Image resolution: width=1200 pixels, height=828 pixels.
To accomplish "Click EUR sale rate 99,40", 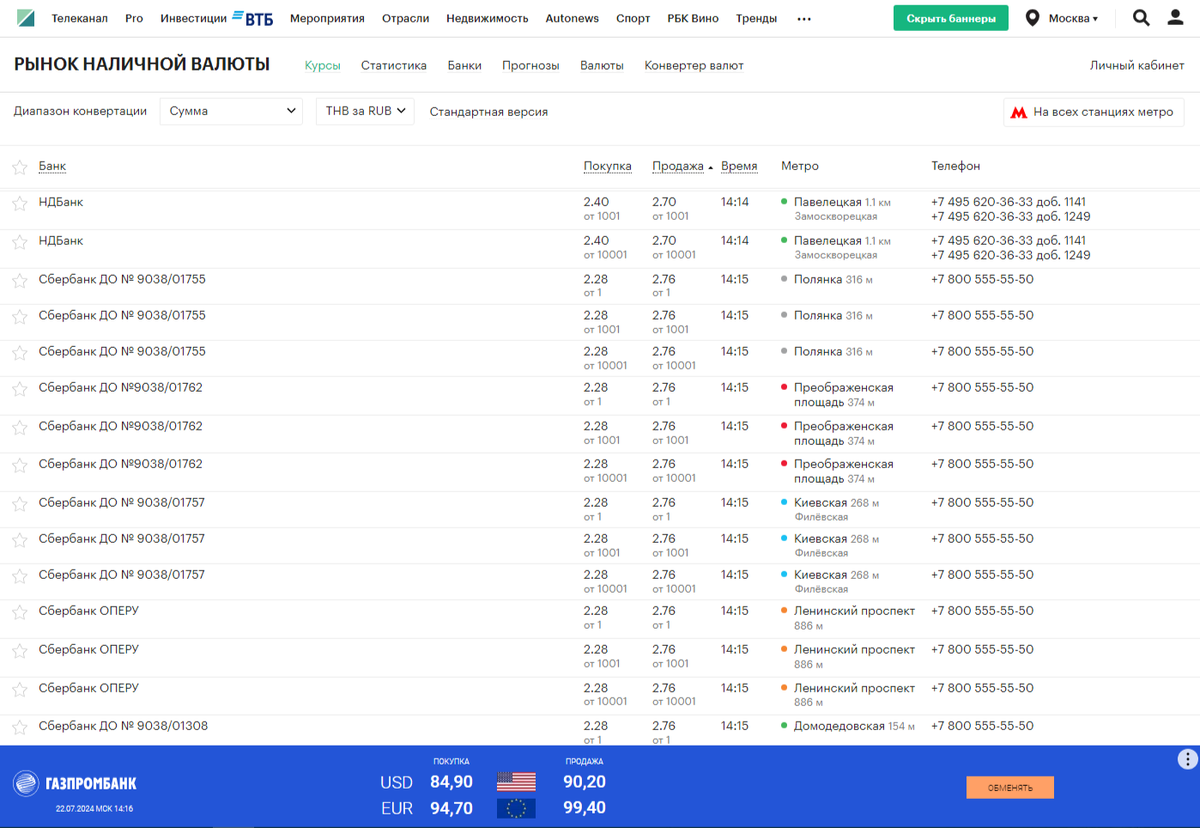I will [x=585, y=808].
